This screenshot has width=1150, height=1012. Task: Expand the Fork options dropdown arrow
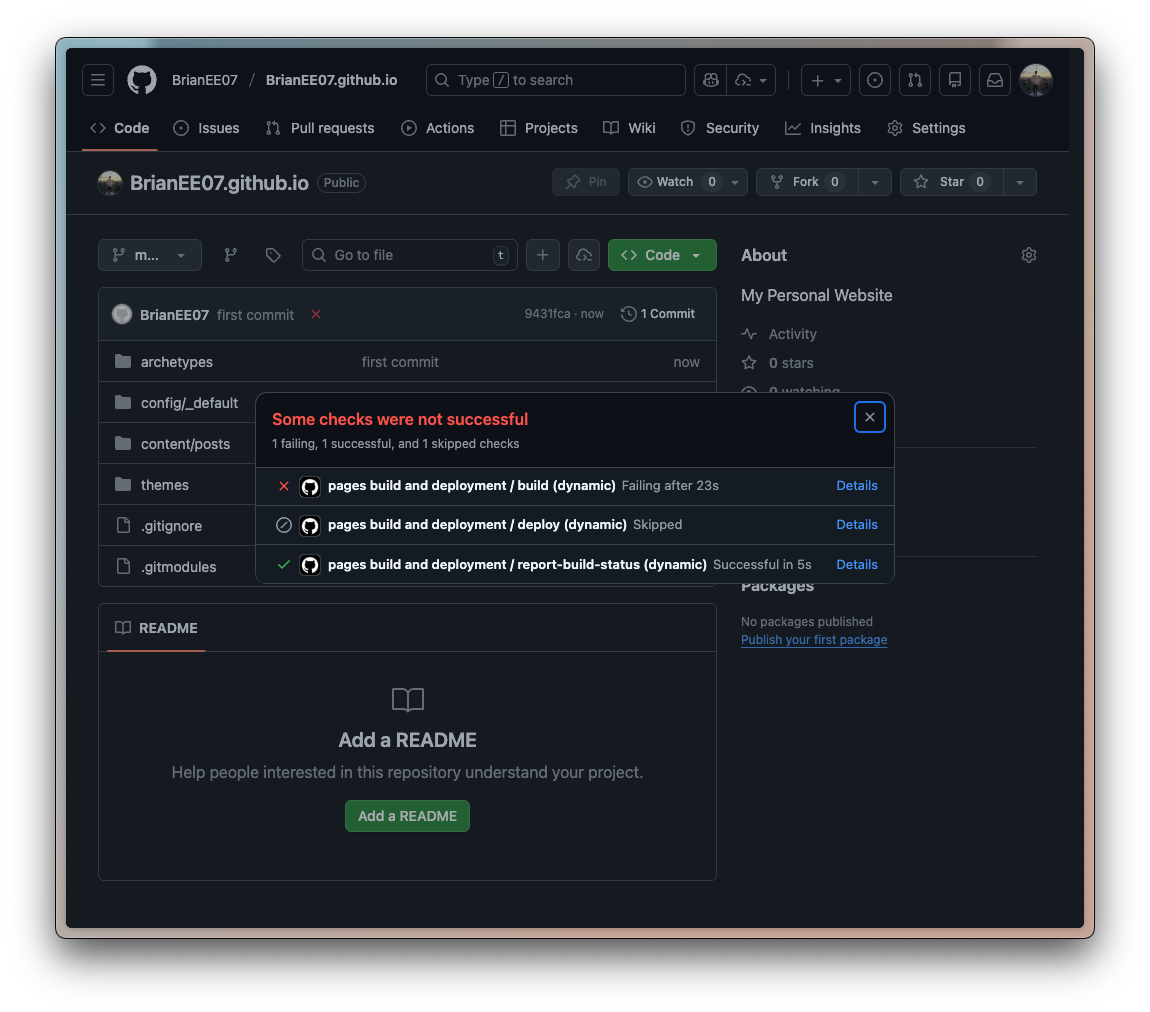point(875,182)
